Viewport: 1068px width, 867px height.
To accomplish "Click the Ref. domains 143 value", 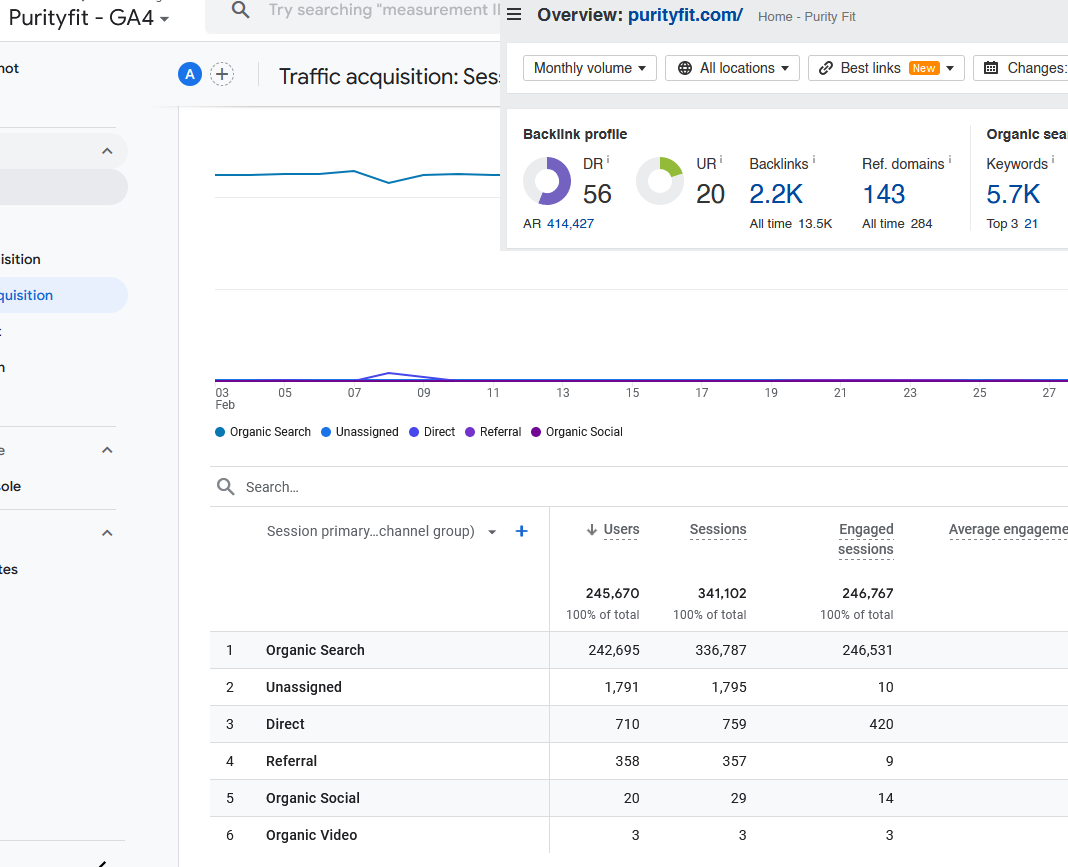I will pyautogui.click(x=883, y=194).
